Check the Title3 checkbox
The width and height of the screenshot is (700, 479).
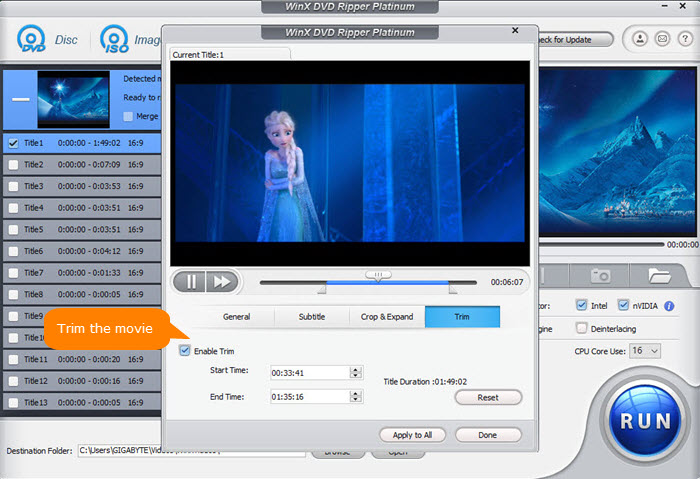(x=13, y=186)
